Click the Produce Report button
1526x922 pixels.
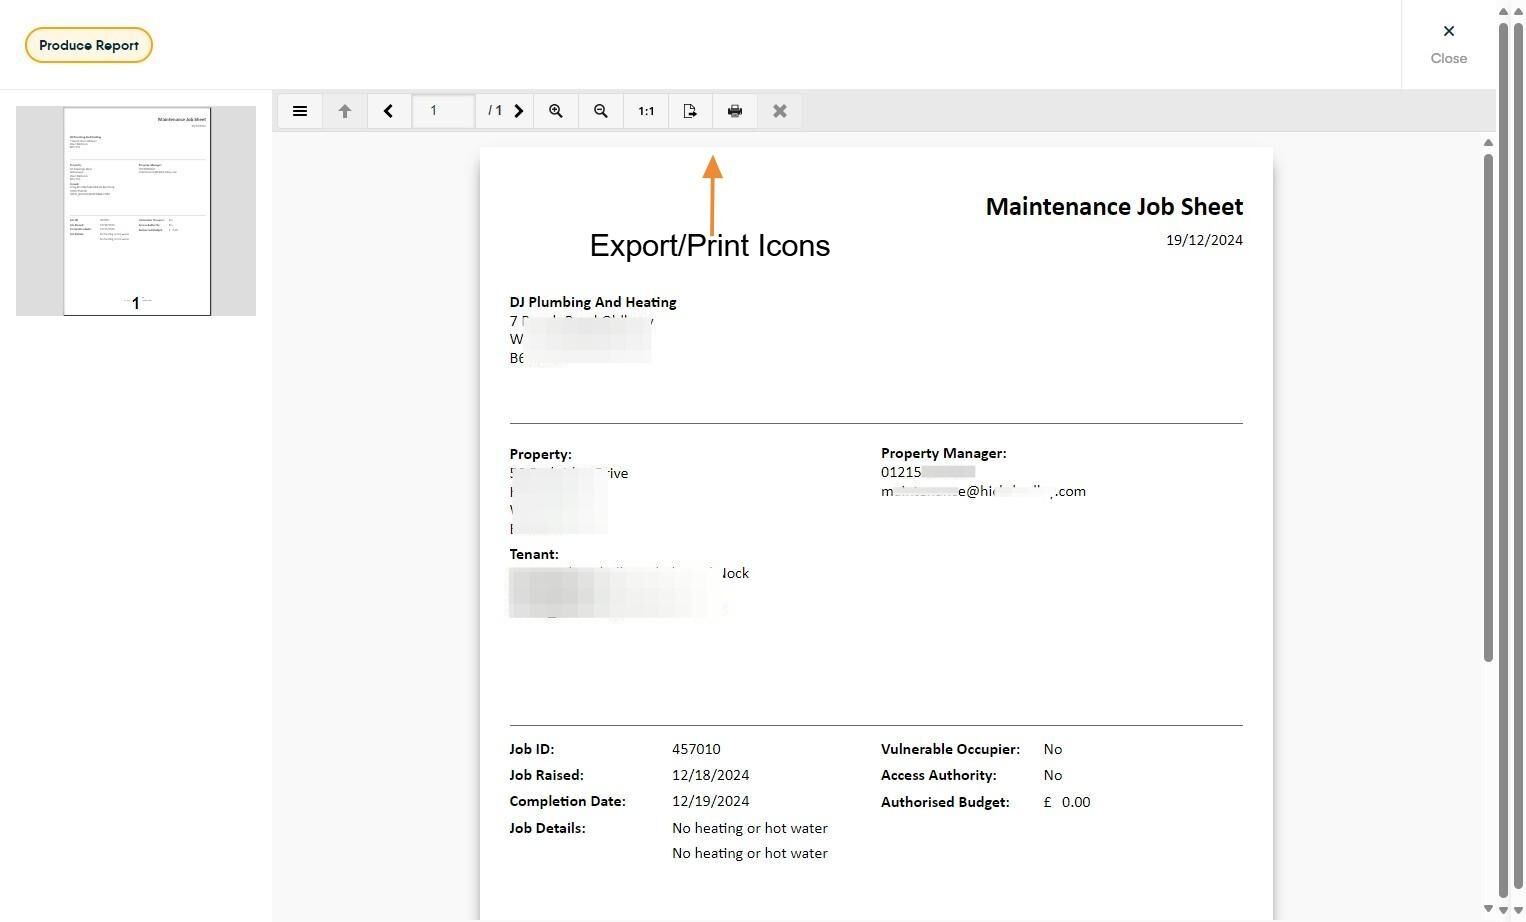point(89,45)
